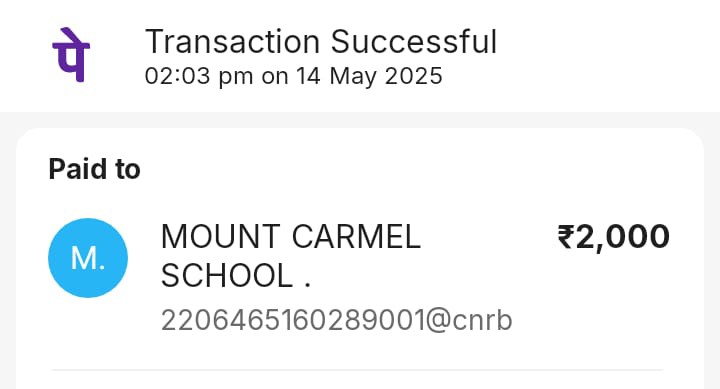This screenshot has height=389, width=720.
Task: Tap the digits 2,000 in the amount
Action: click(x=623, y=237)
